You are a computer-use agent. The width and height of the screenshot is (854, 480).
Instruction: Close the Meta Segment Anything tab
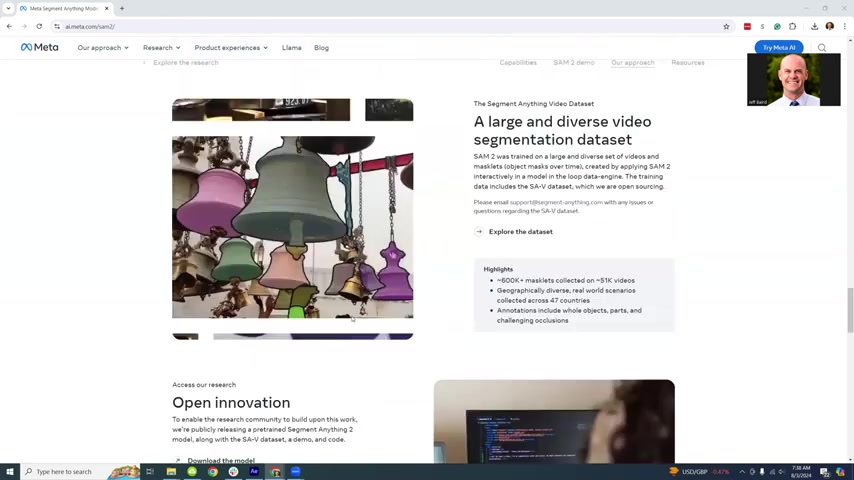pyautogui.click(x=107, y=9)
